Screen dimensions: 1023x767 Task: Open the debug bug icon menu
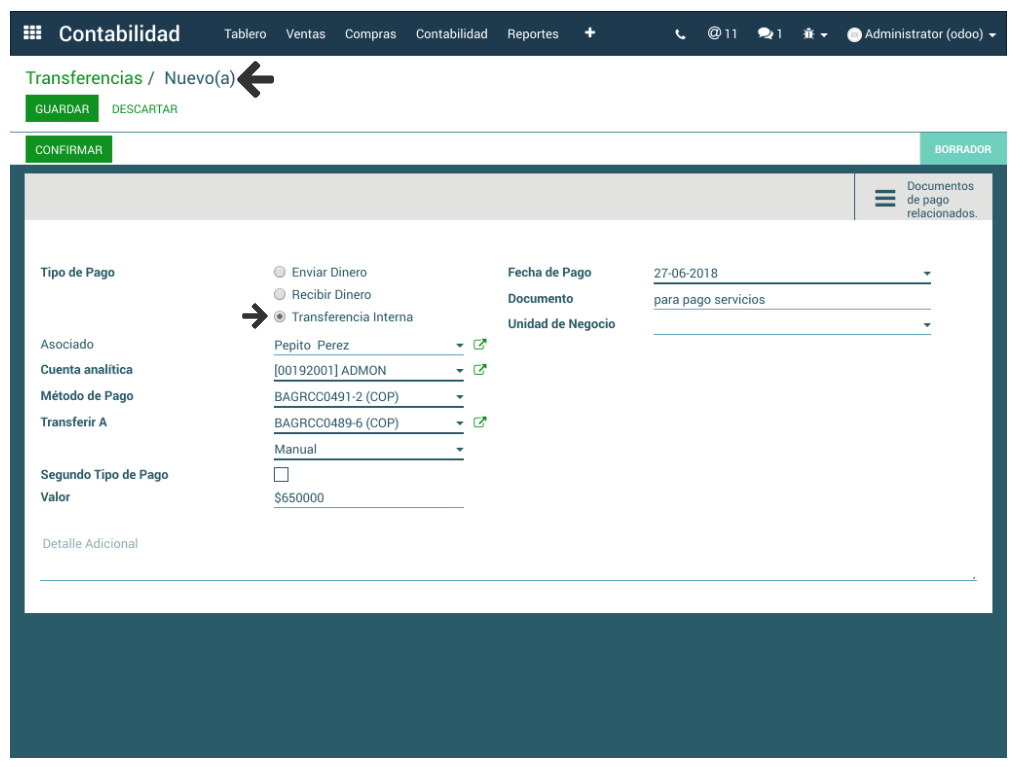[815, 34]
